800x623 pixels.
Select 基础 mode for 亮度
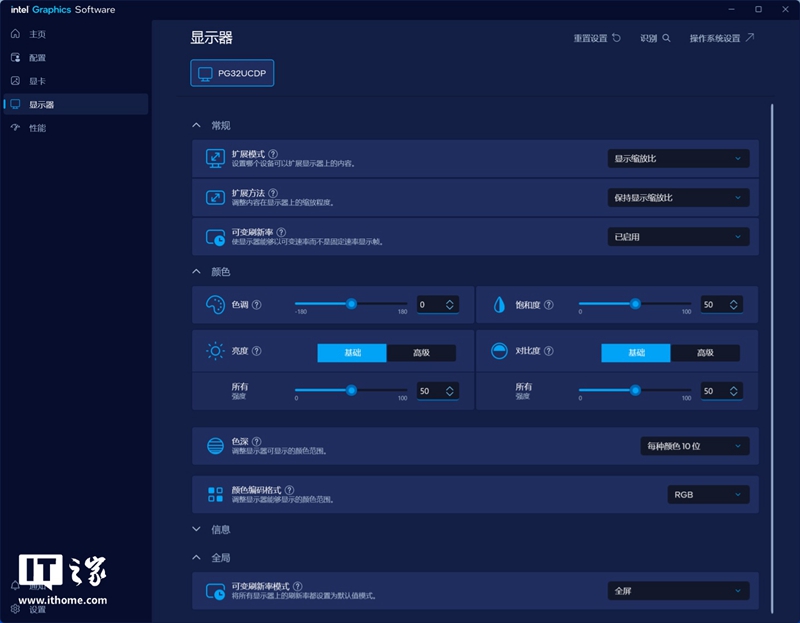pos(352,353)
